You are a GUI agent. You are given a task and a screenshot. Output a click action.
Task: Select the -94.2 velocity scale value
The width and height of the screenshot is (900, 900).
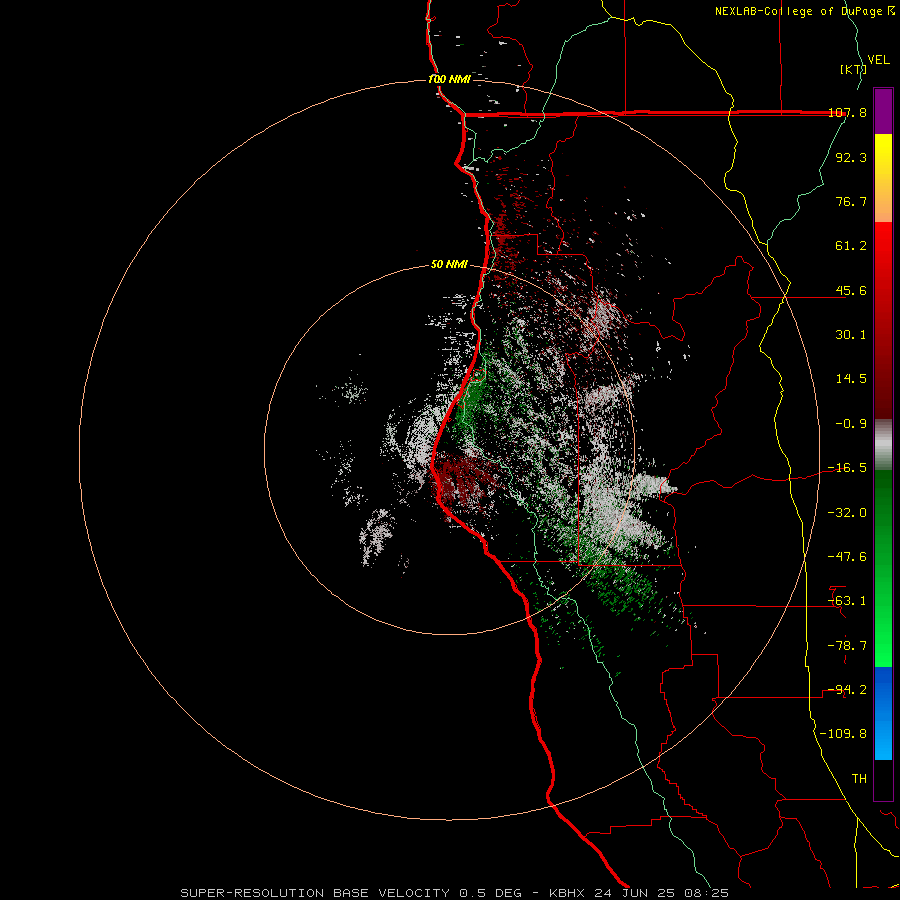847,689
